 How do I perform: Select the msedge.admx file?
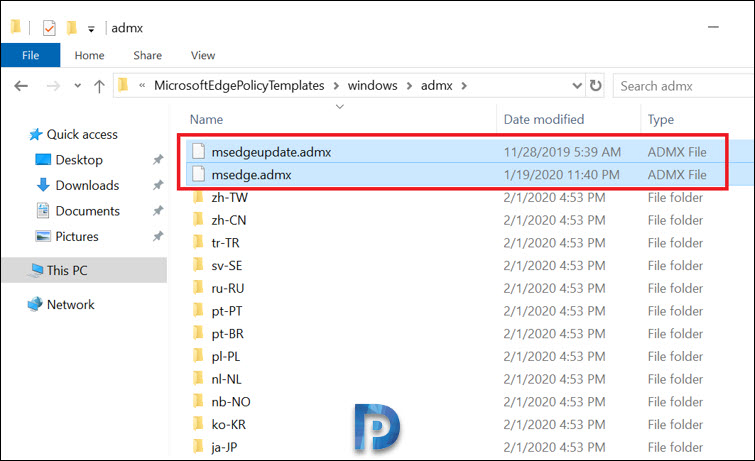(x=251, y=175)
